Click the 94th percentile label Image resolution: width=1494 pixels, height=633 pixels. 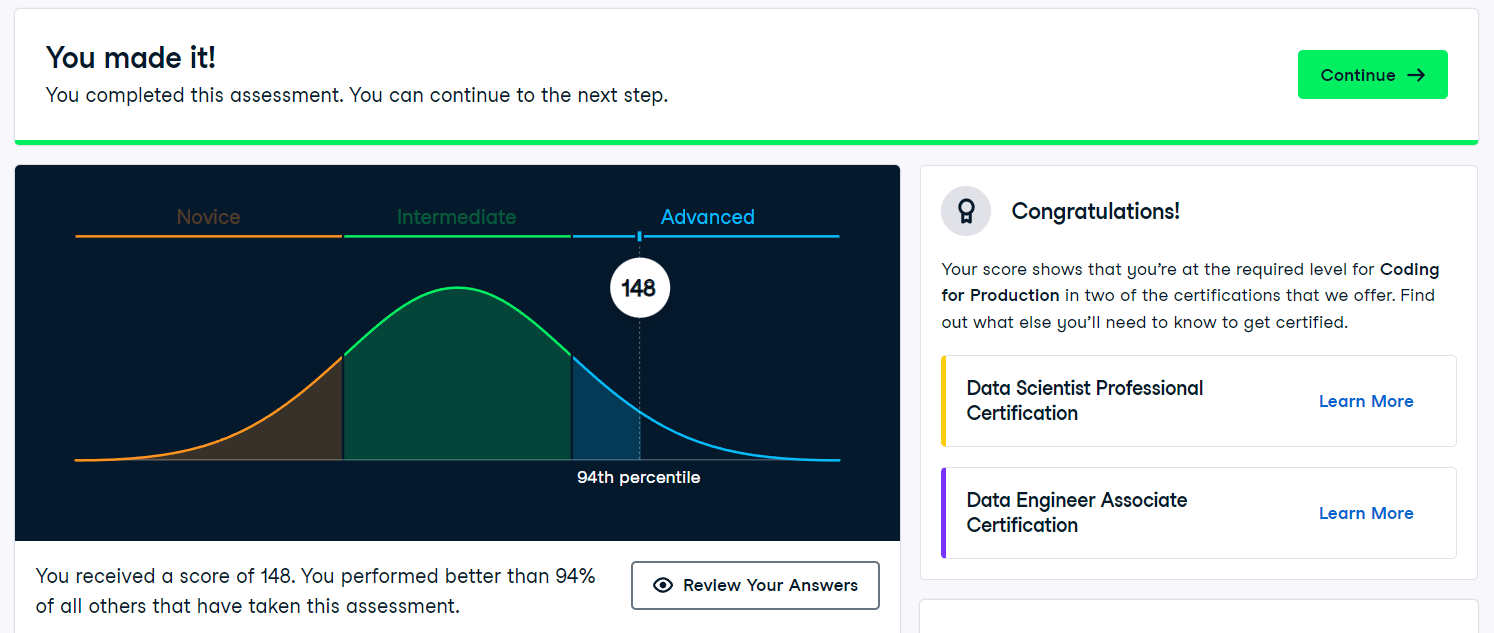638,478
